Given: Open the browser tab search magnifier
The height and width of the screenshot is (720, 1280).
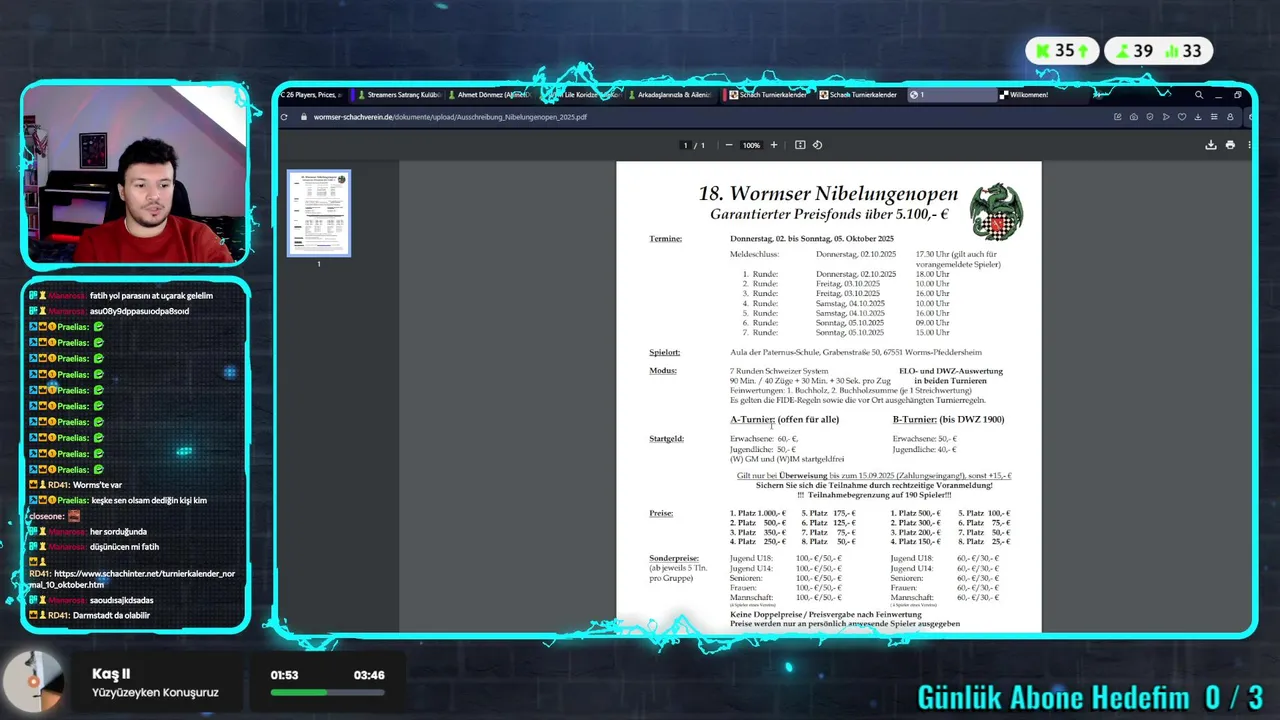Looking at the screenshot, I should [1198, 95].
